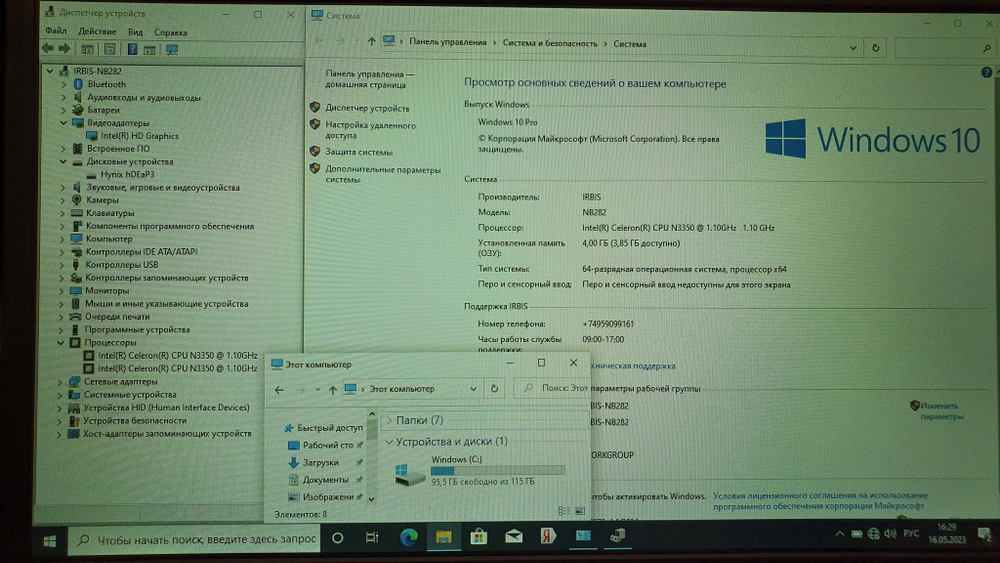Collapse Устройства и диски (1) group

389,441
